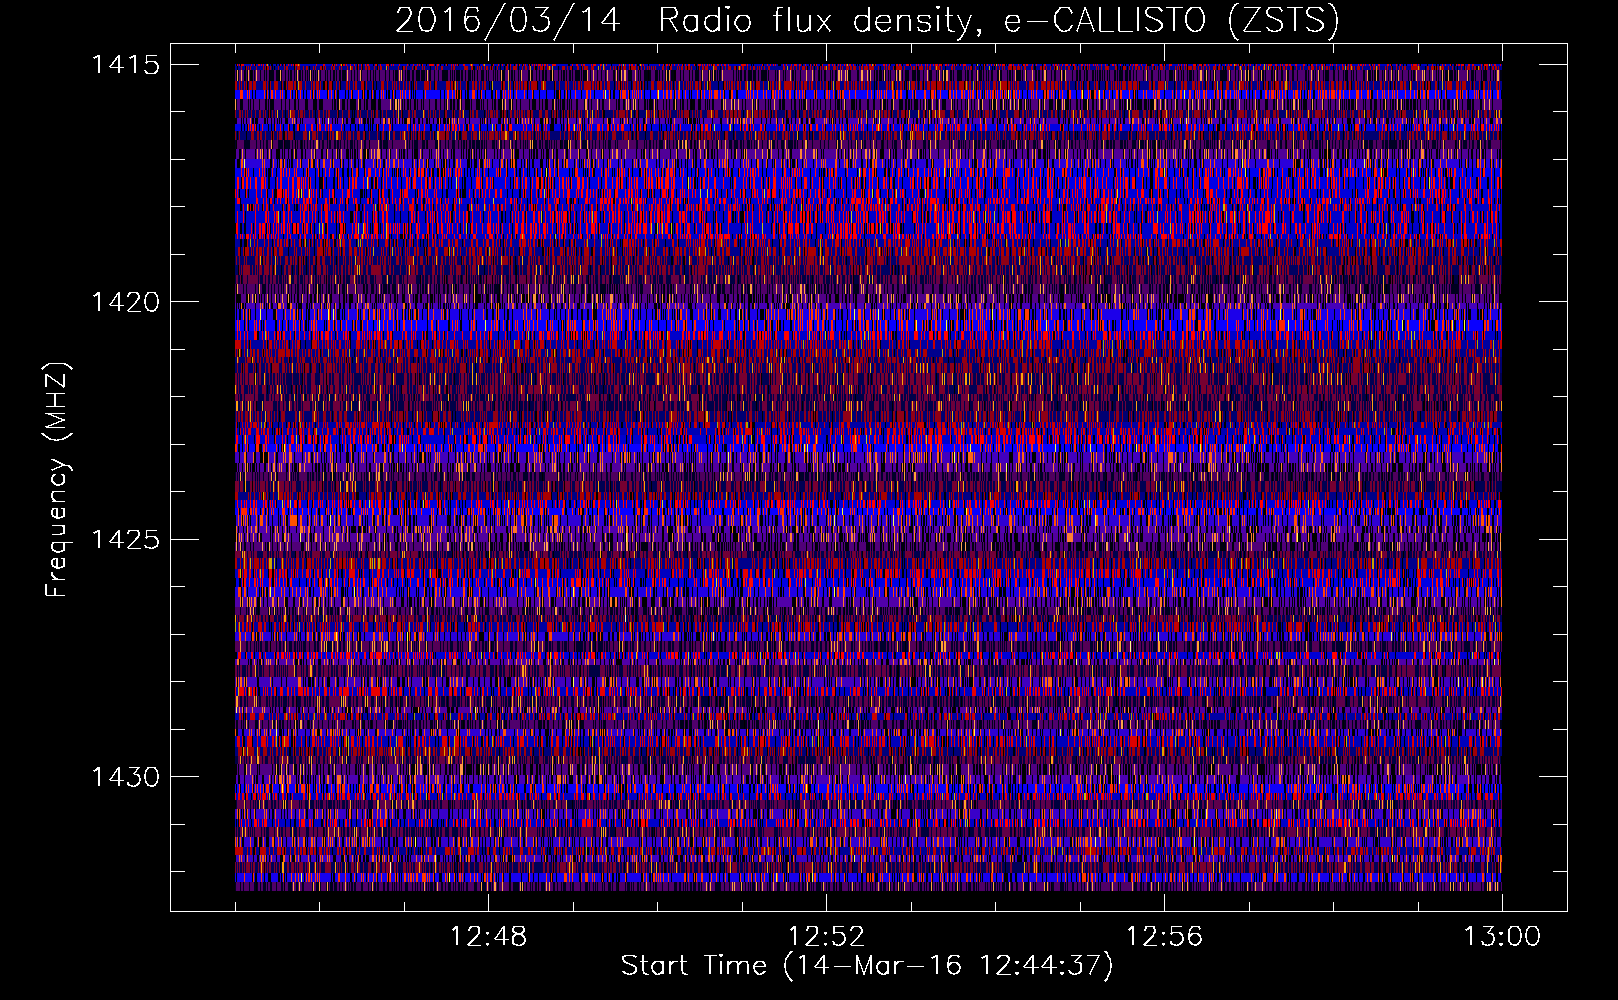The height and width of the screenshot is (1000, 1618).
Task: Click the 12:52 time axis label
Action: [826, 937]
